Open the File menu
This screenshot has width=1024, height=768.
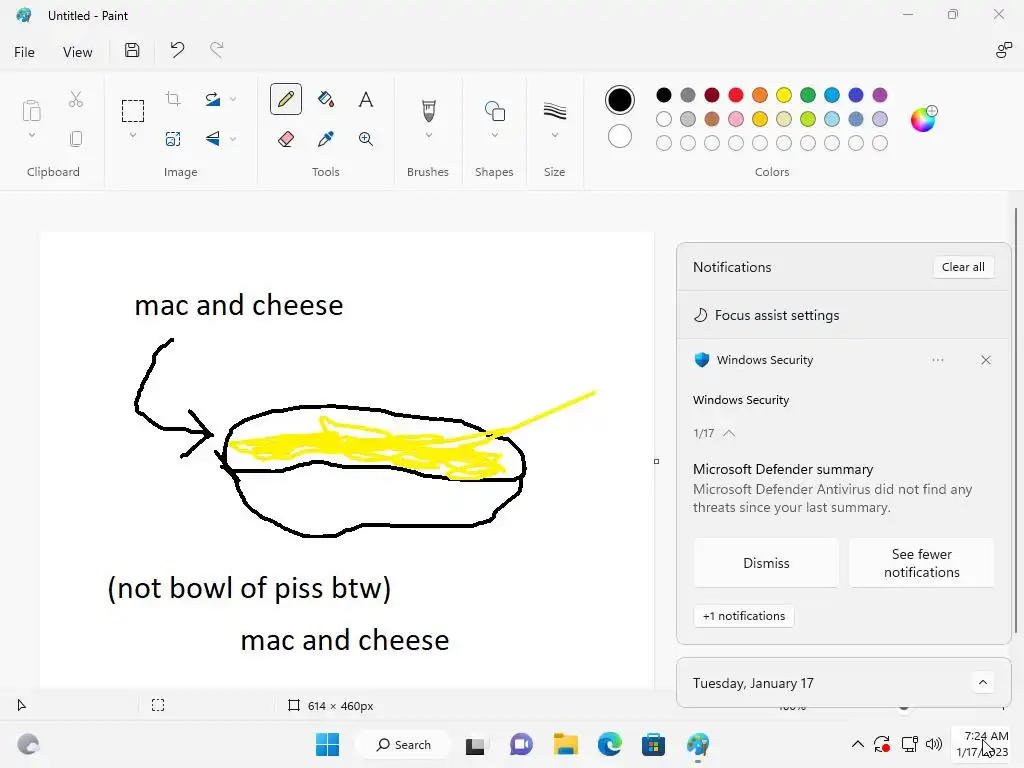24,52
